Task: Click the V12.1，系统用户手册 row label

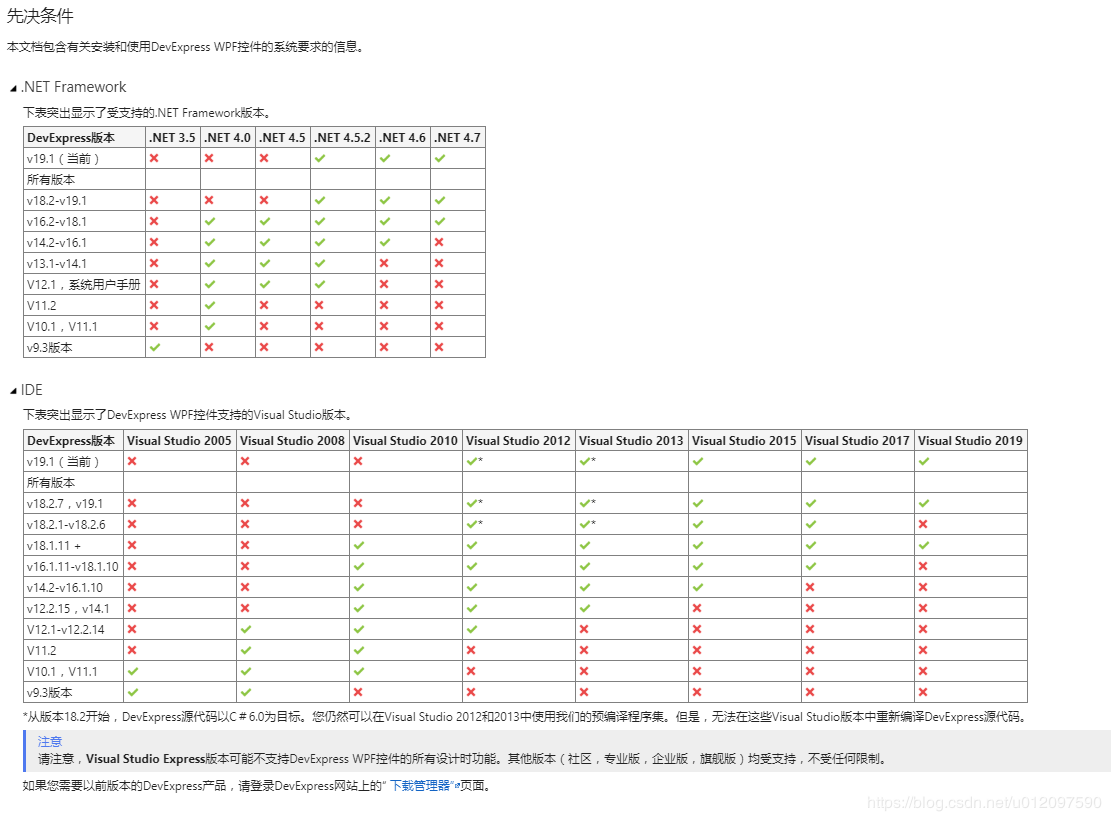Action: 84,284
